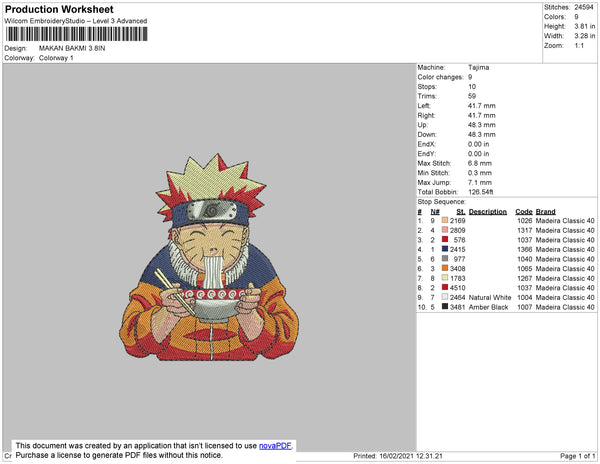Click the 'St.' column header
600x464 pixels.
461,212
